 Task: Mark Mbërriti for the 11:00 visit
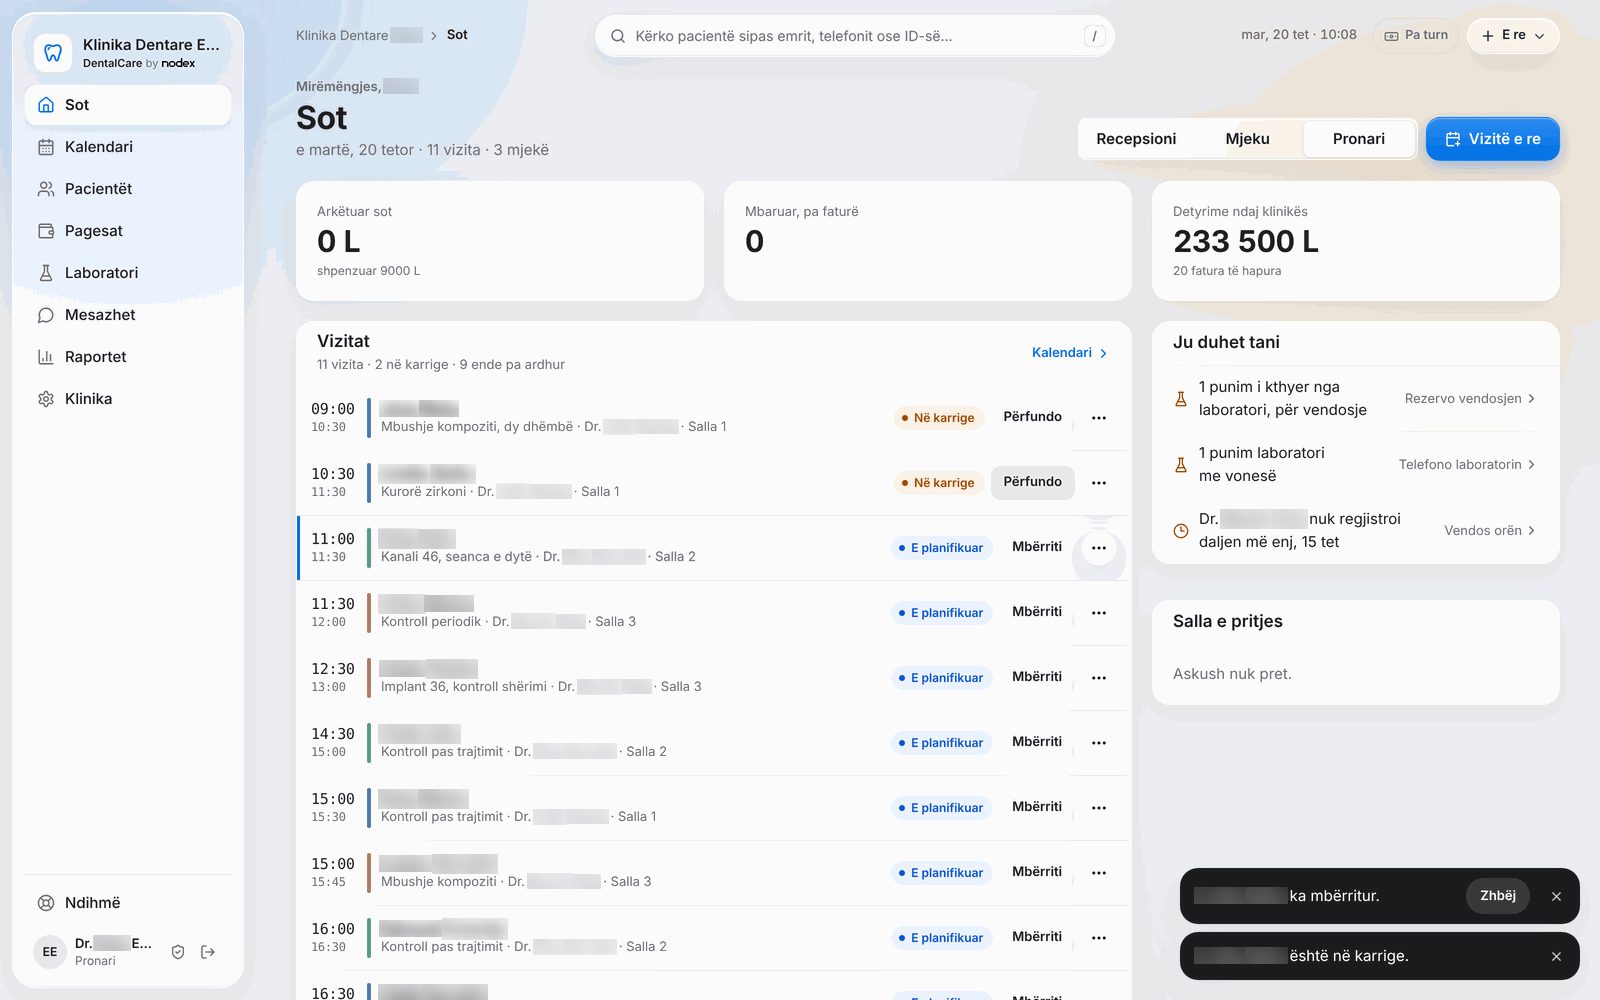click(1037, 547)
